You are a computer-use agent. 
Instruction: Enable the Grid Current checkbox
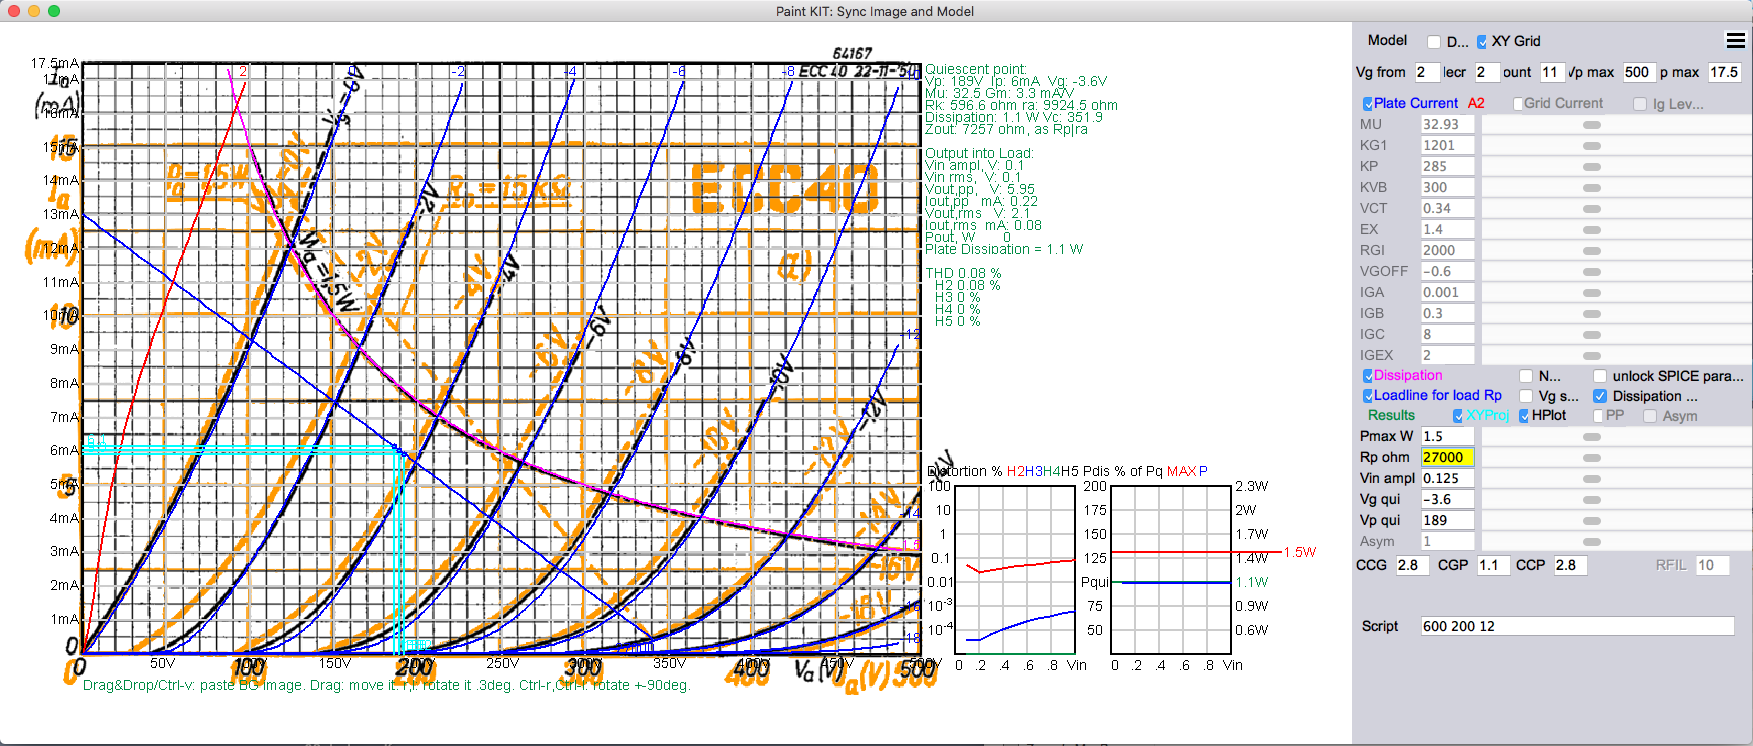click(1518, 103)
